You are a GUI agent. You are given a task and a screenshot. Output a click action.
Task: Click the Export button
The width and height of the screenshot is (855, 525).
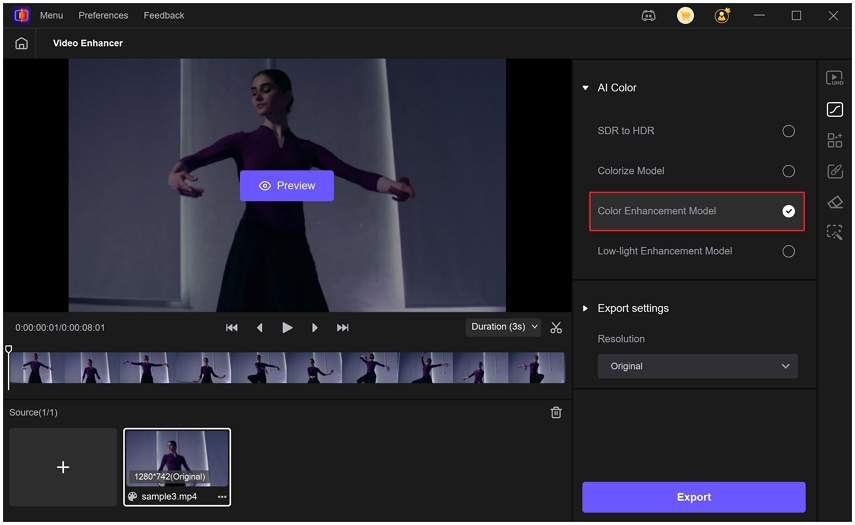694,497
